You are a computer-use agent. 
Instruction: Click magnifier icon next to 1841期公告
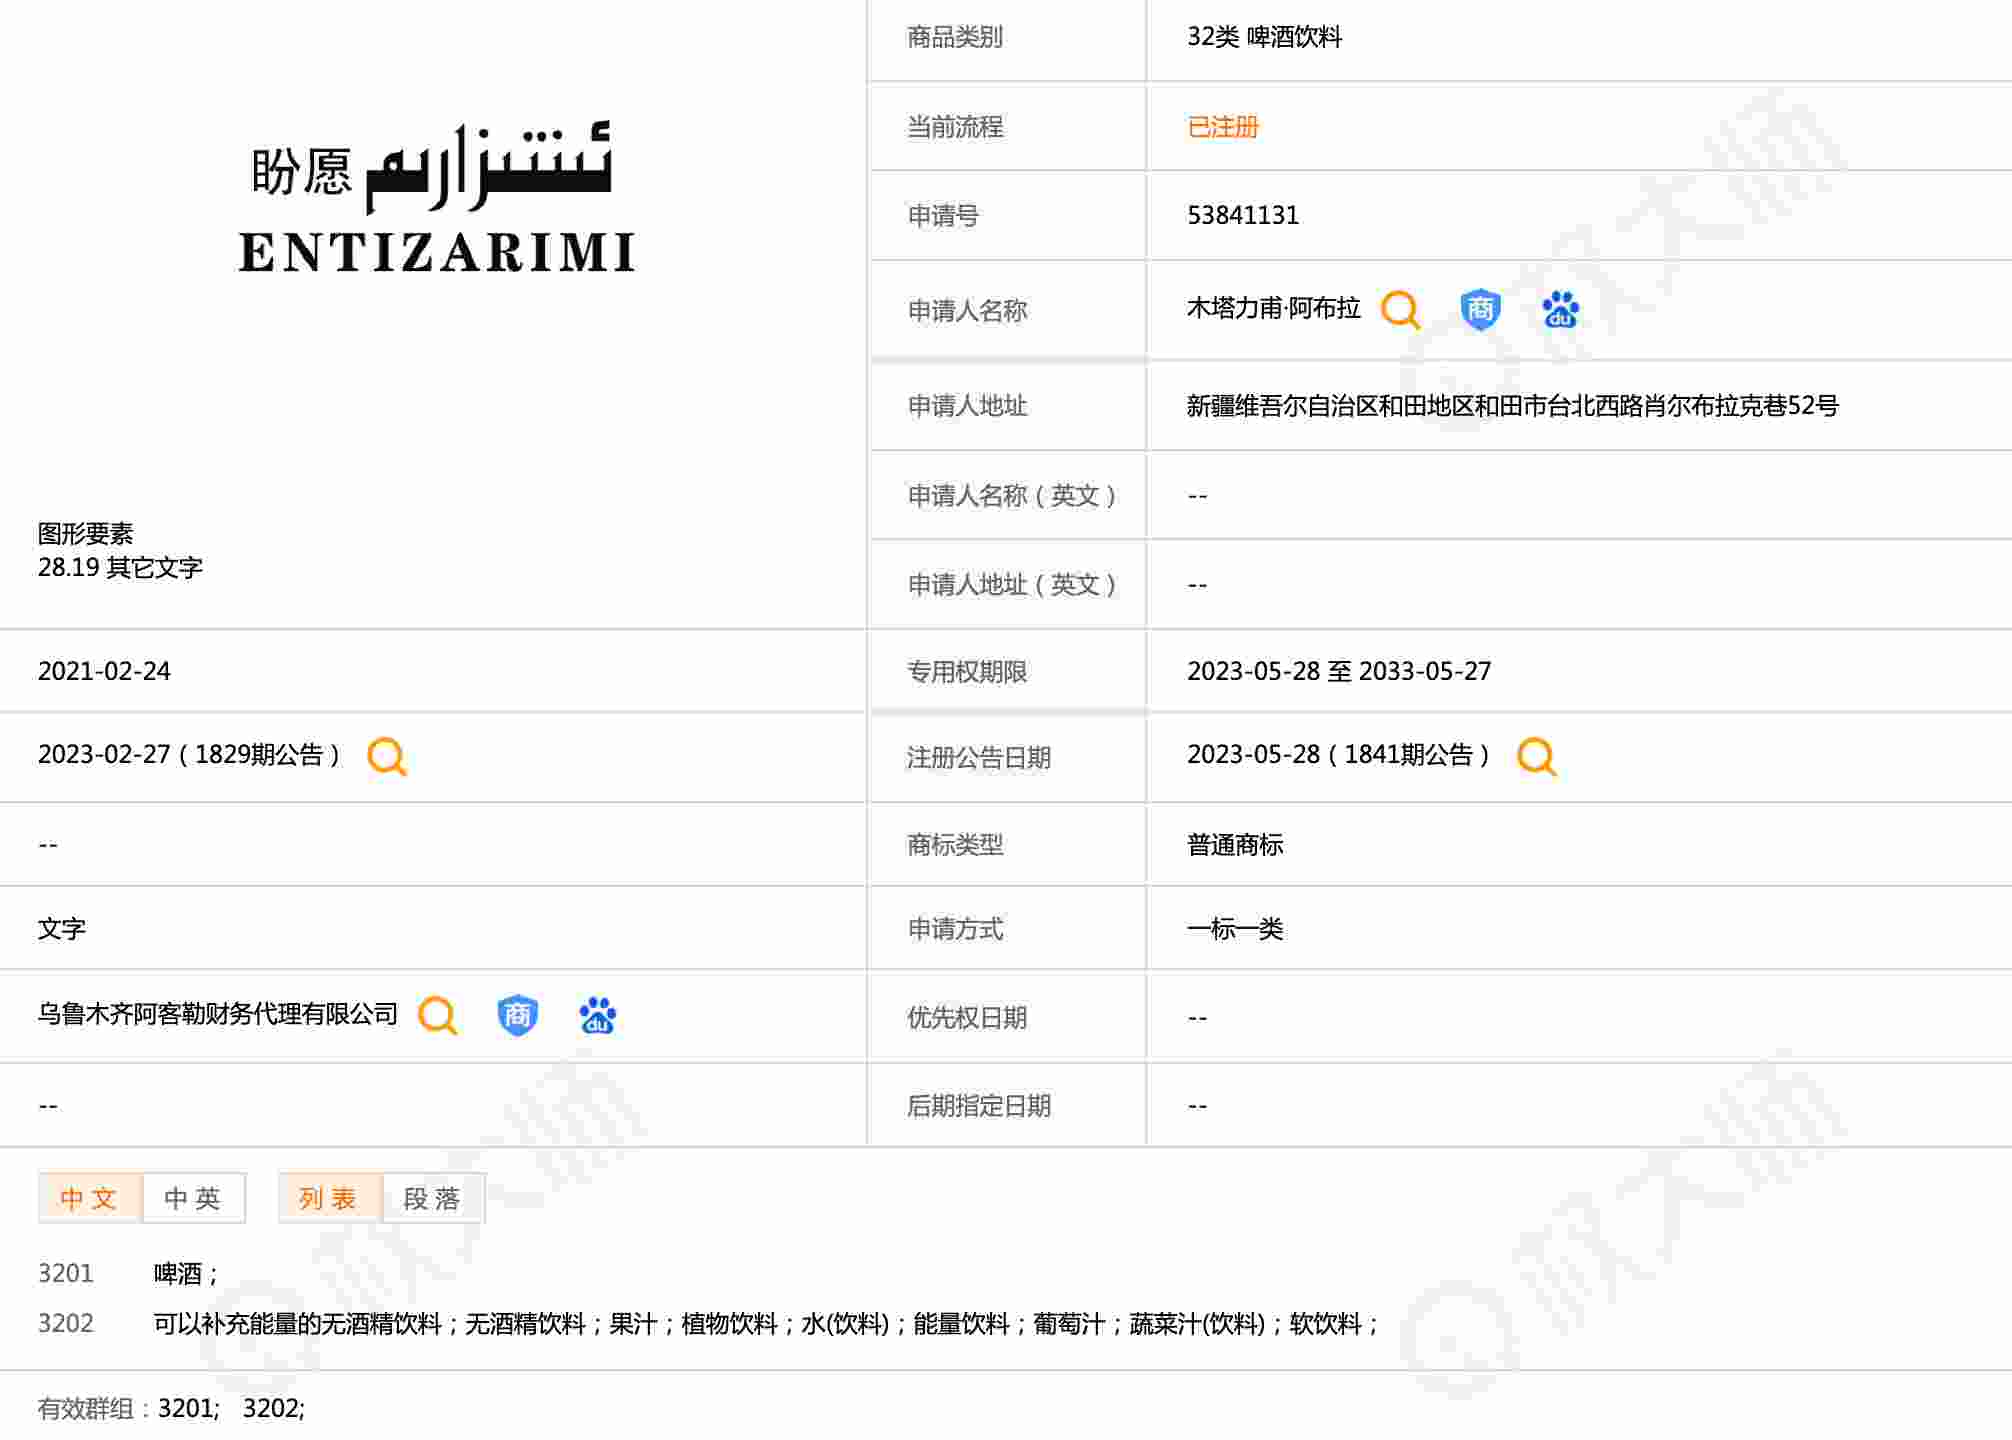pyautogui.click(x=1536, y=756)
